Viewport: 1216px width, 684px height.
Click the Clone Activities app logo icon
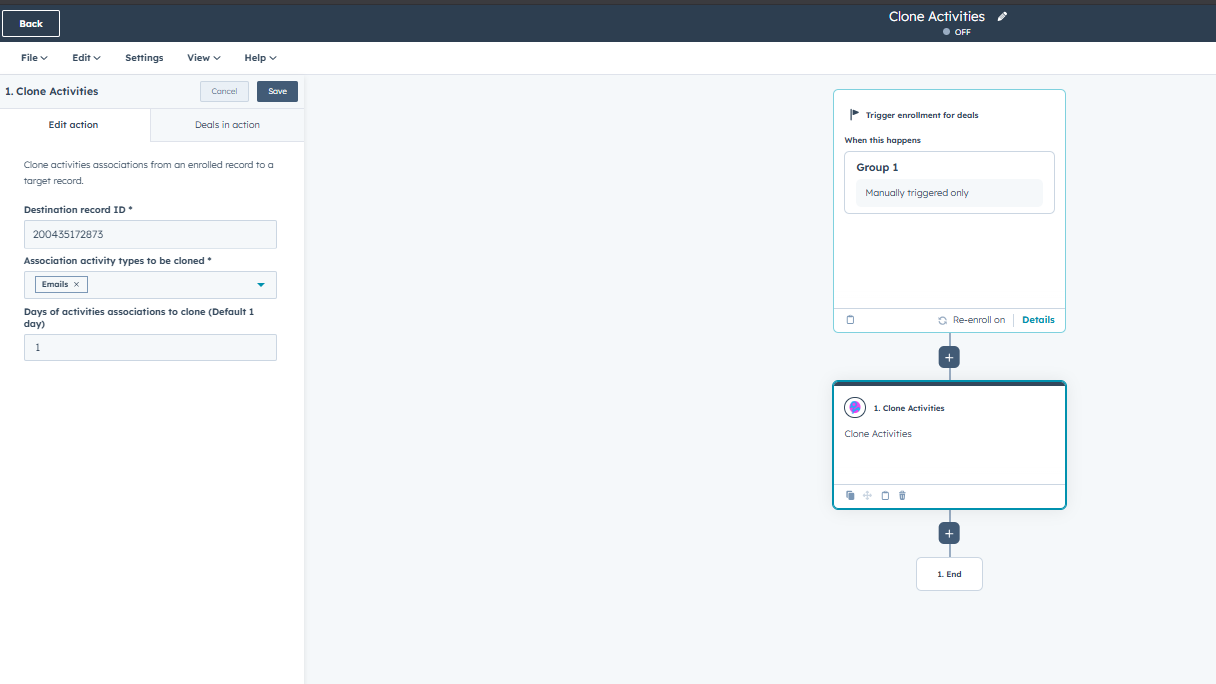coord(855,408)
